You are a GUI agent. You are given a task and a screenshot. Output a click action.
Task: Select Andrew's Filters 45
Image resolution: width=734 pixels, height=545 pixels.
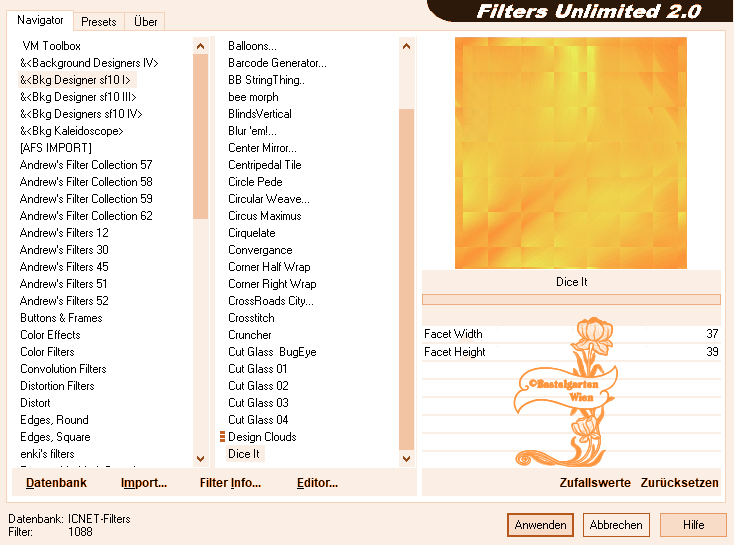point(64,267)
